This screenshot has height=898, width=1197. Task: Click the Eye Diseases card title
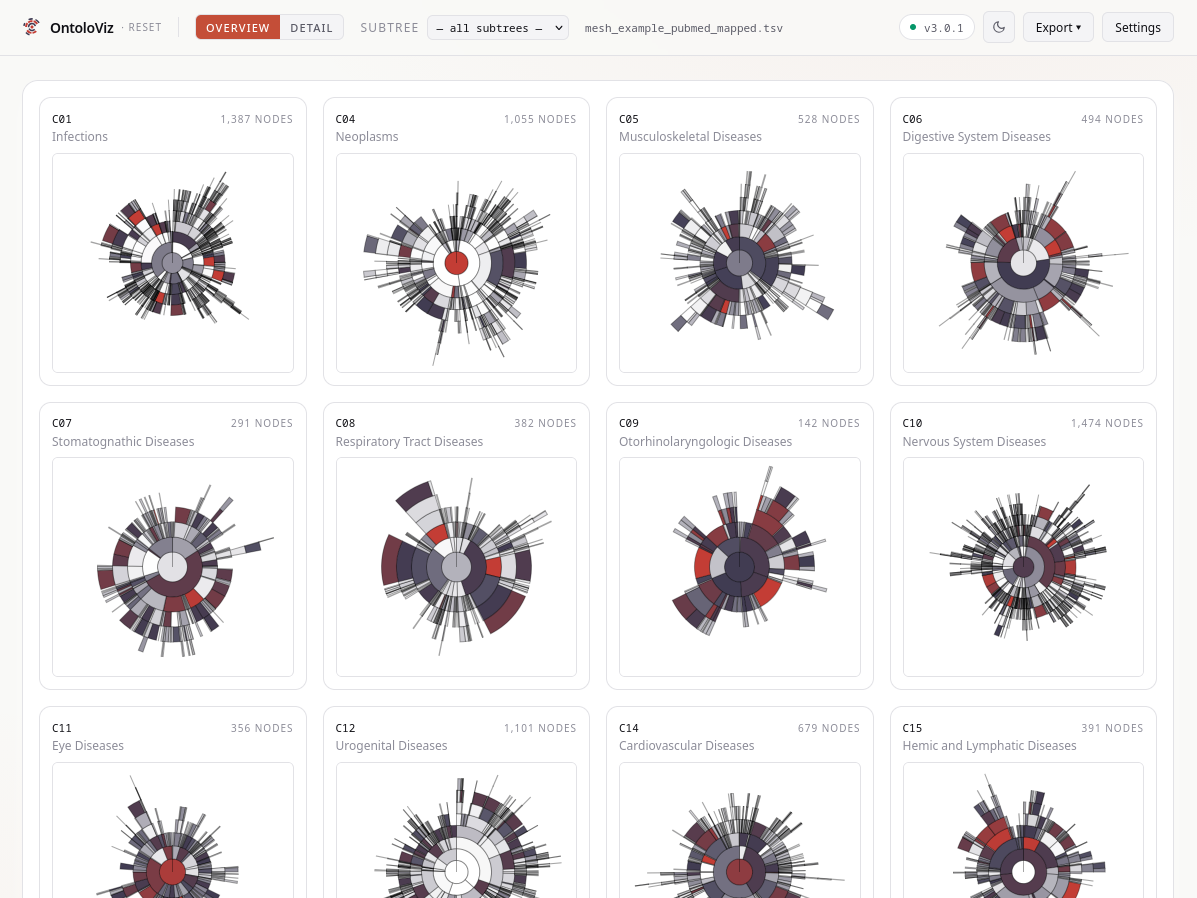(88, 746)
